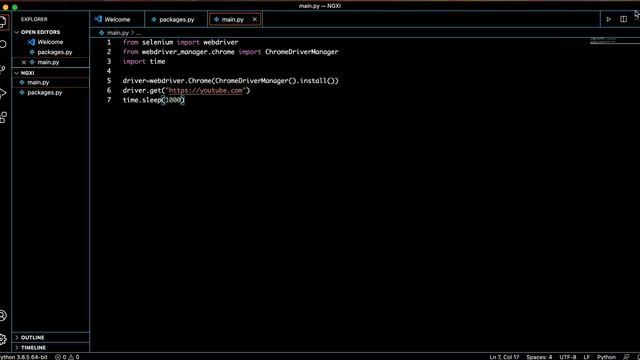Select Python 3.8.5 64-bit interpreter status
Viewport: 640px width, 360px height.
click(23, 357)
